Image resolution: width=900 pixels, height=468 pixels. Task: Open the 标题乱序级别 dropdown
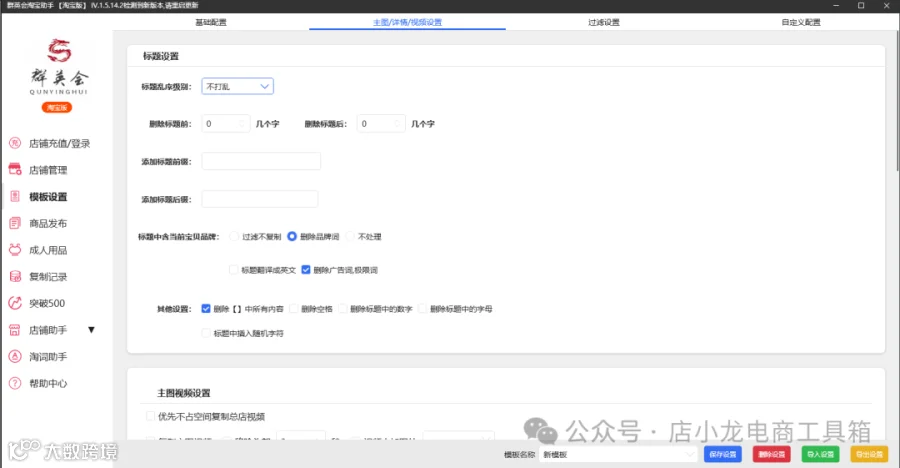(238, 86)
